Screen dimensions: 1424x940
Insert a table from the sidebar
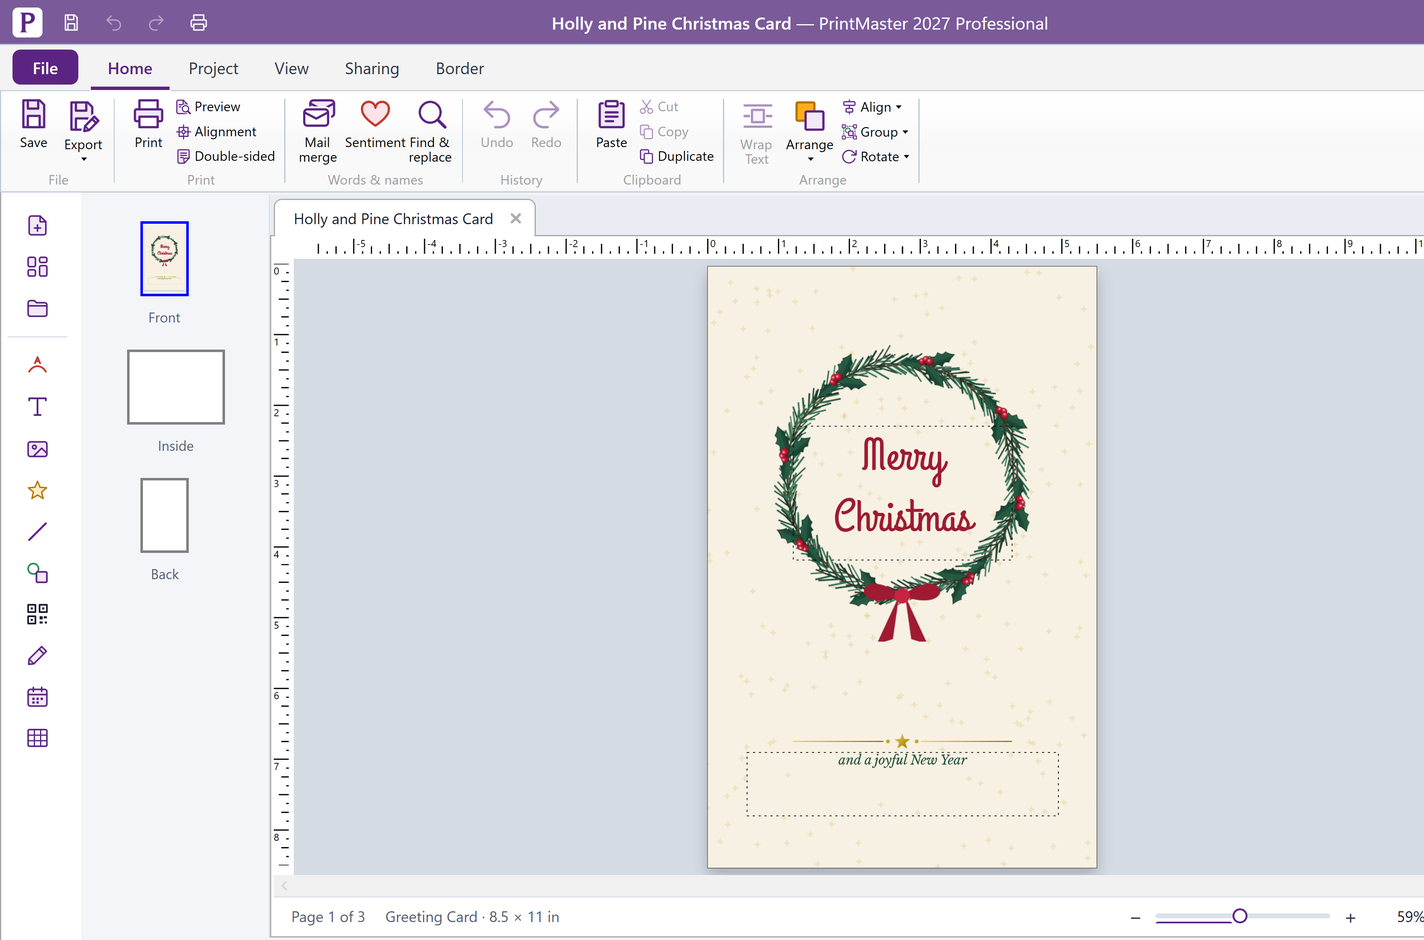click(x=37, y=738)
